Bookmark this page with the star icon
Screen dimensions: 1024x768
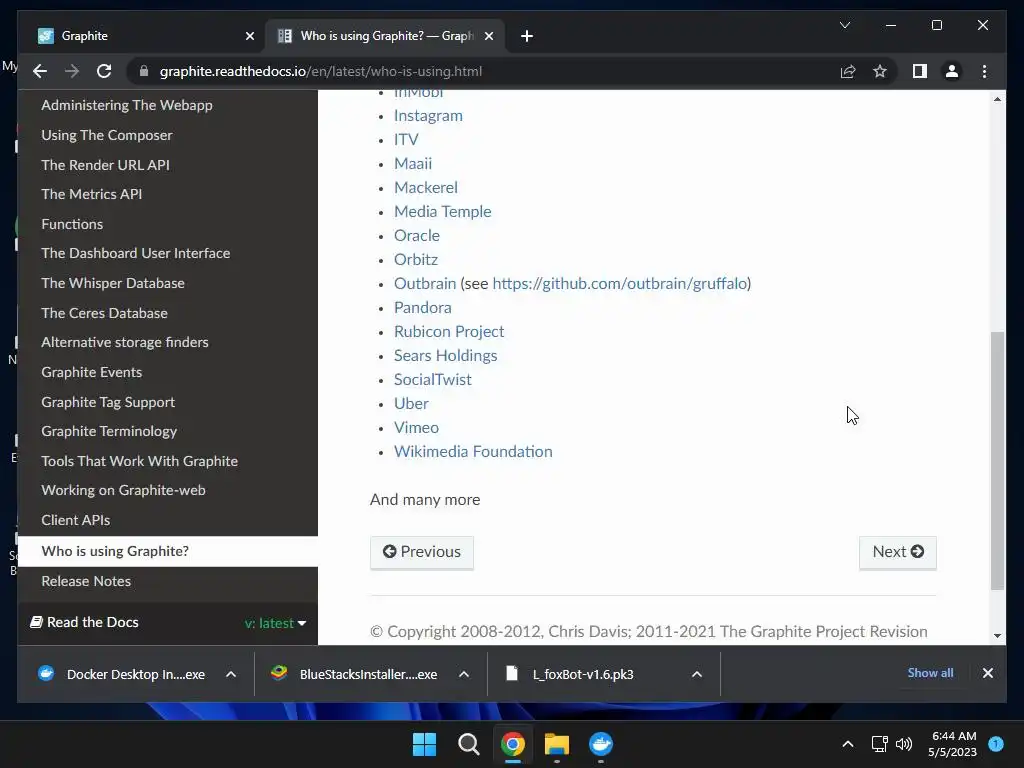[880, 71]
